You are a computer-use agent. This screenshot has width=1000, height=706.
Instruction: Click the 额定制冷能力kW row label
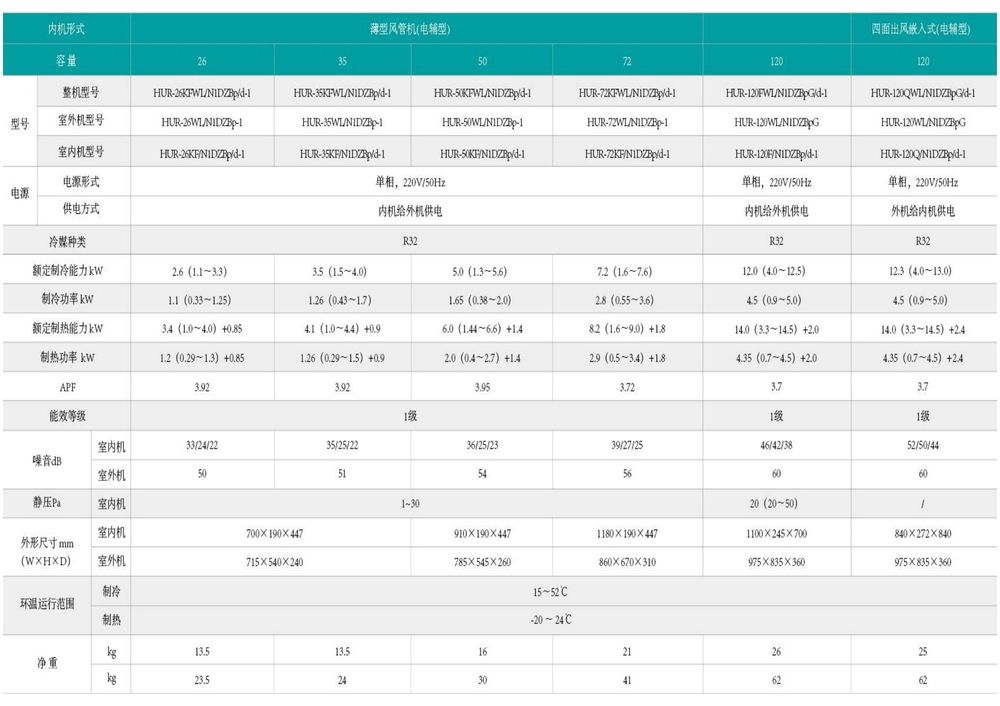point(67,270)
